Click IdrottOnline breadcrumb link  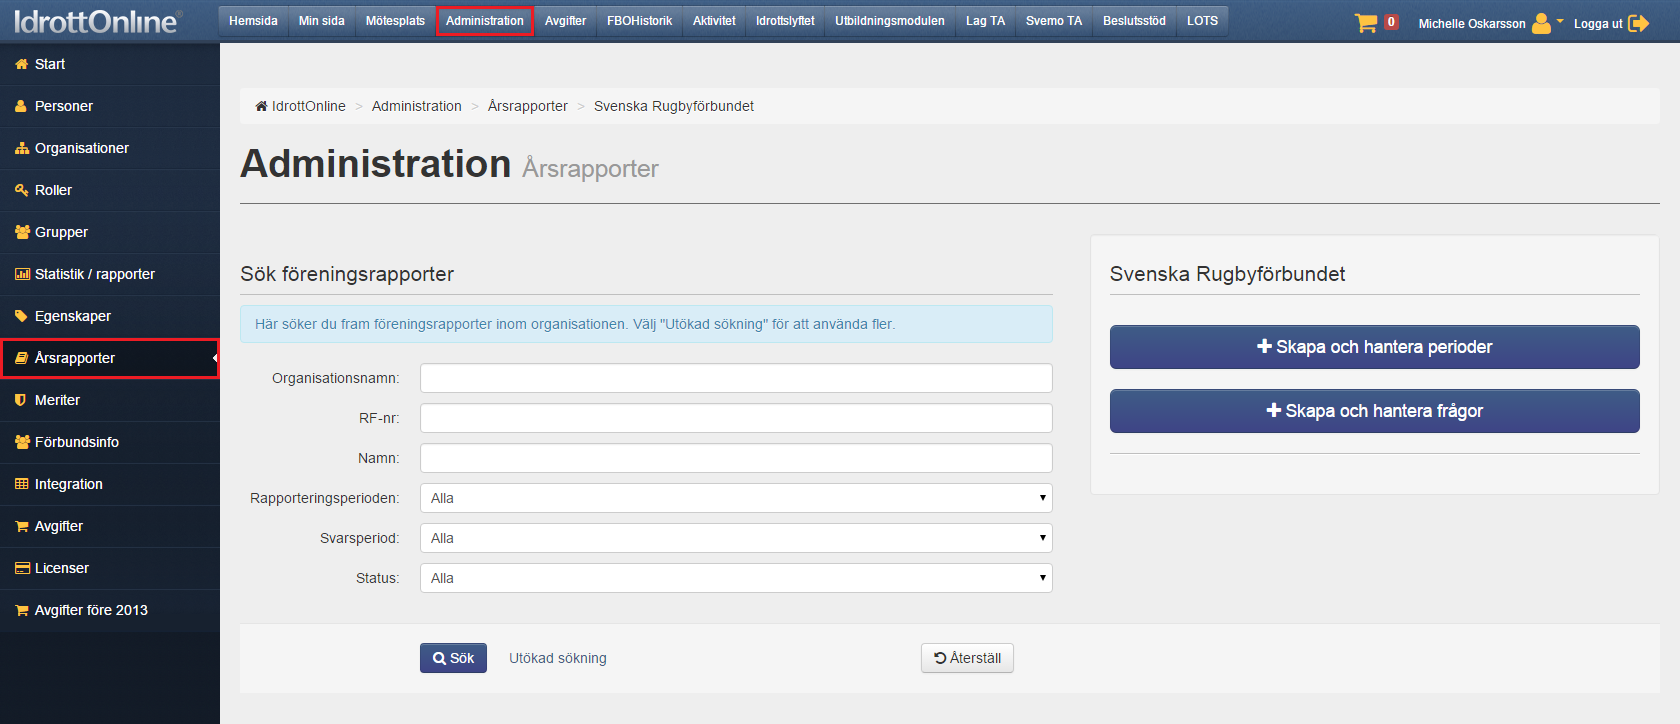309,106
